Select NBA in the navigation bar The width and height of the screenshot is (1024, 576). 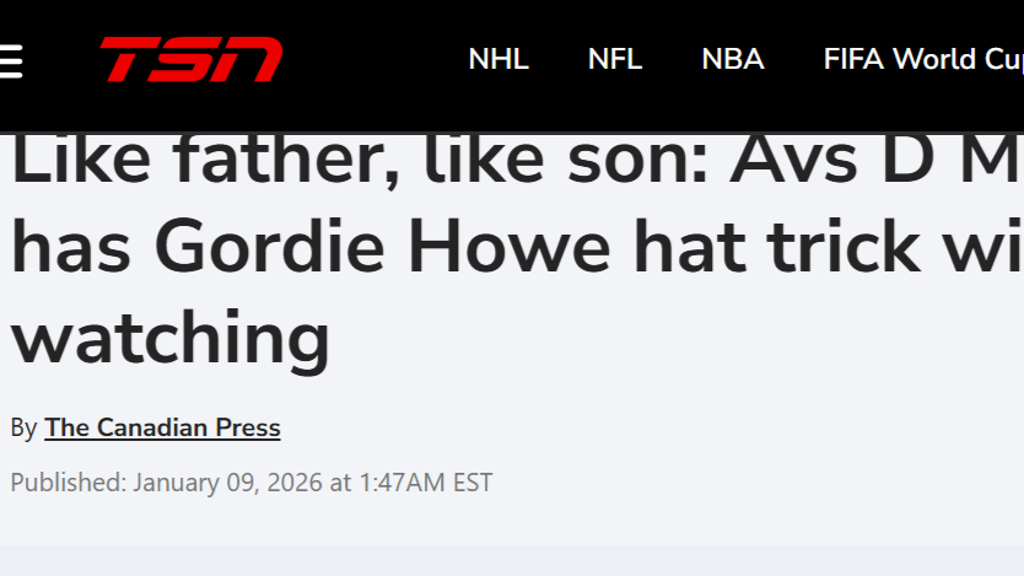click(732, 60)
